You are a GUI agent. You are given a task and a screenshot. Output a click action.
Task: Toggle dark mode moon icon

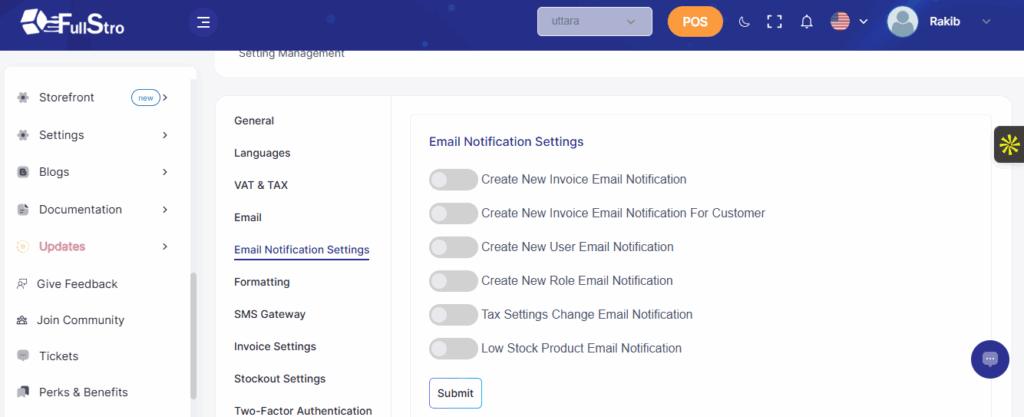(743, 22)
